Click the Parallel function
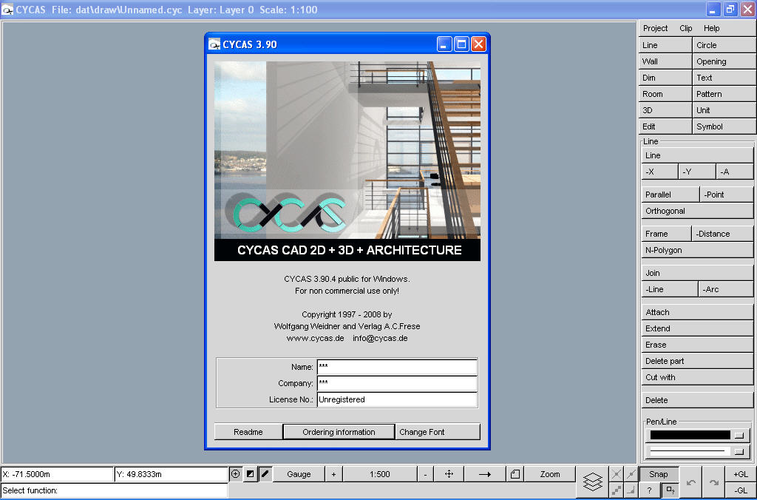 (x=670, y=194)
